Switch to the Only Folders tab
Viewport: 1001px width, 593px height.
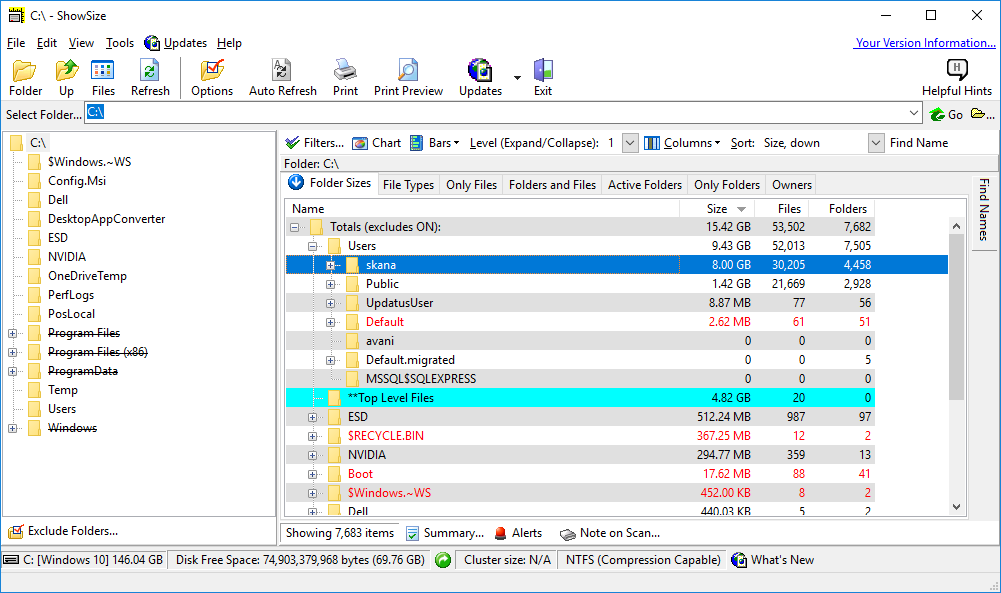(726, 184)
